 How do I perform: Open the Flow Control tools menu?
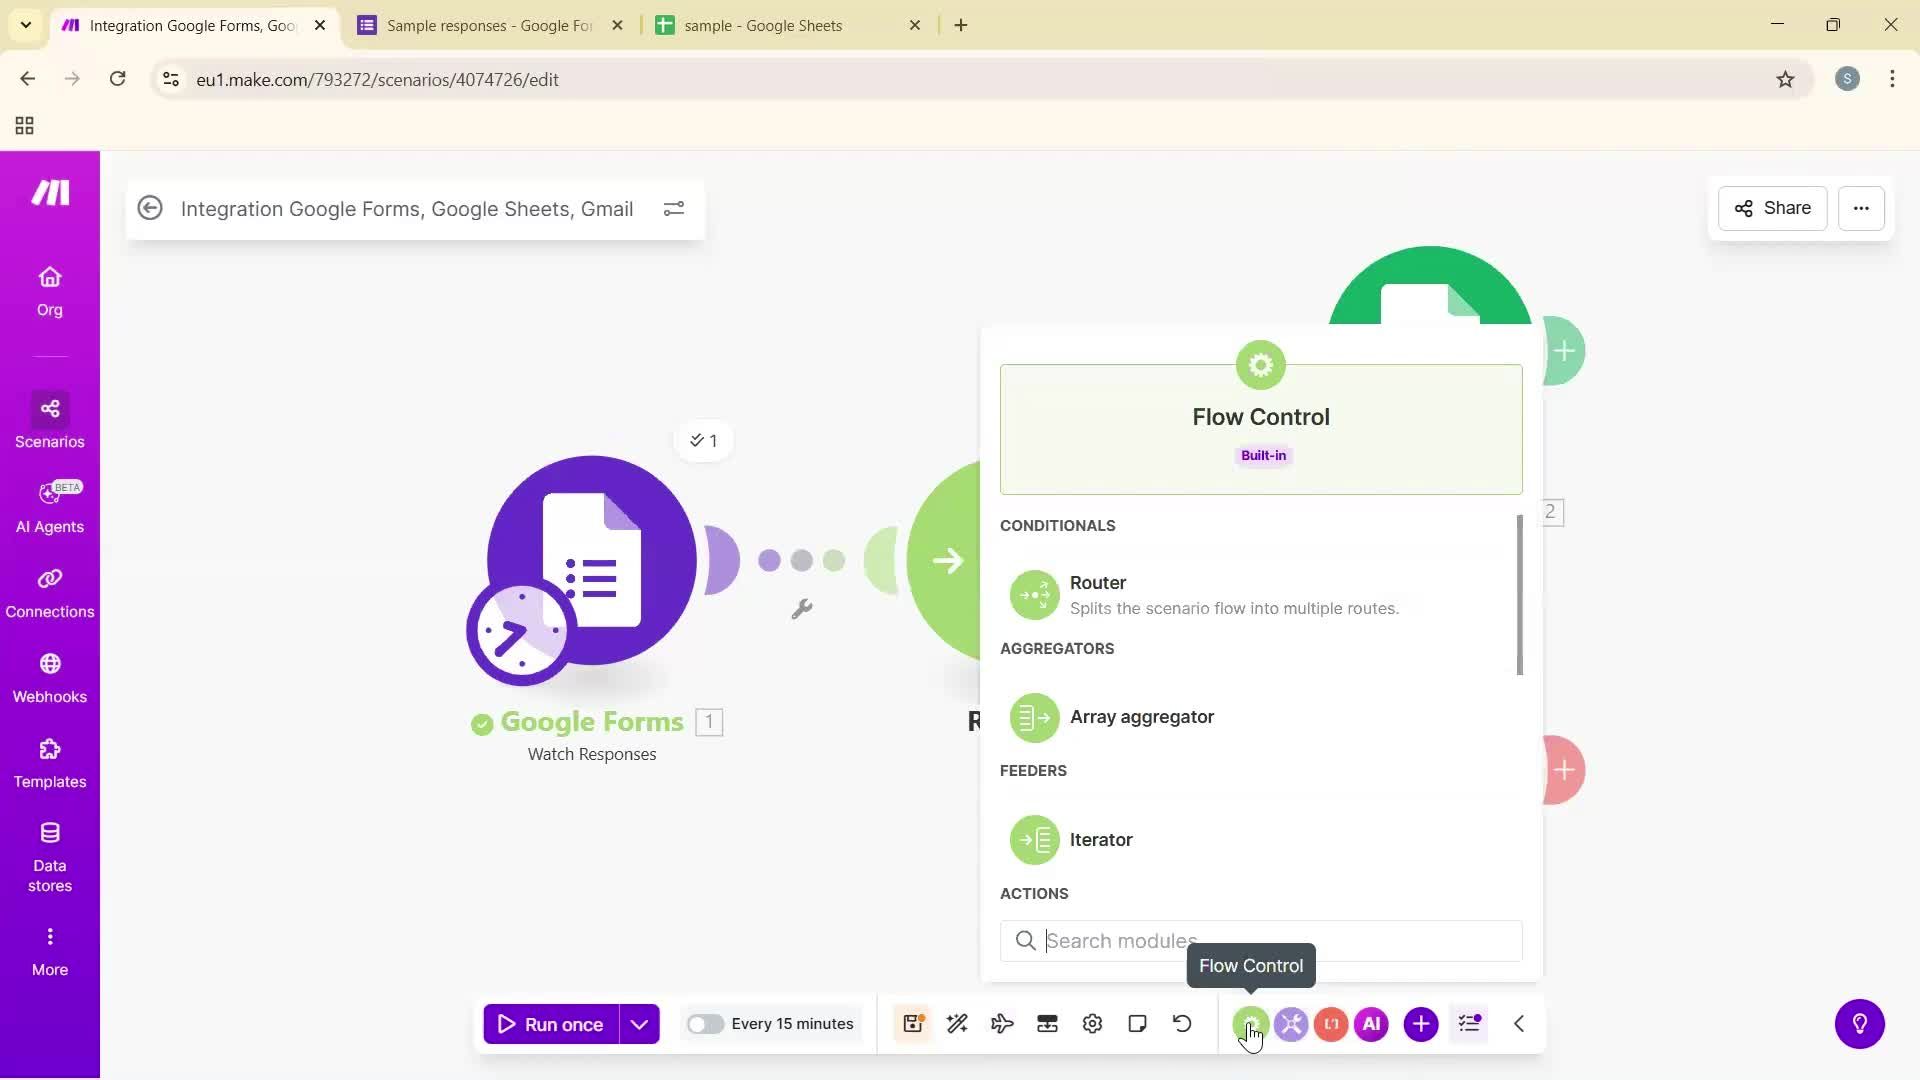[1251, 1023]
